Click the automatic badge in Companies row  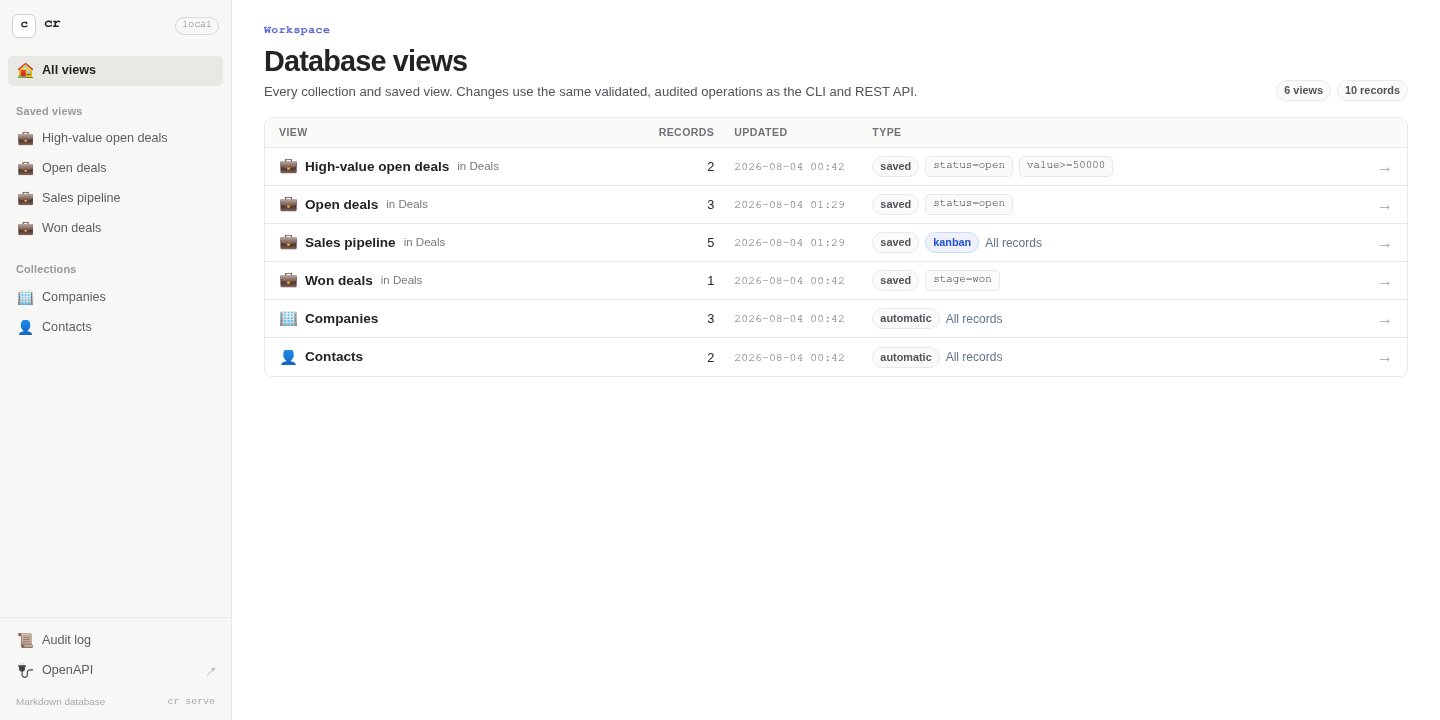coord(906,318)
